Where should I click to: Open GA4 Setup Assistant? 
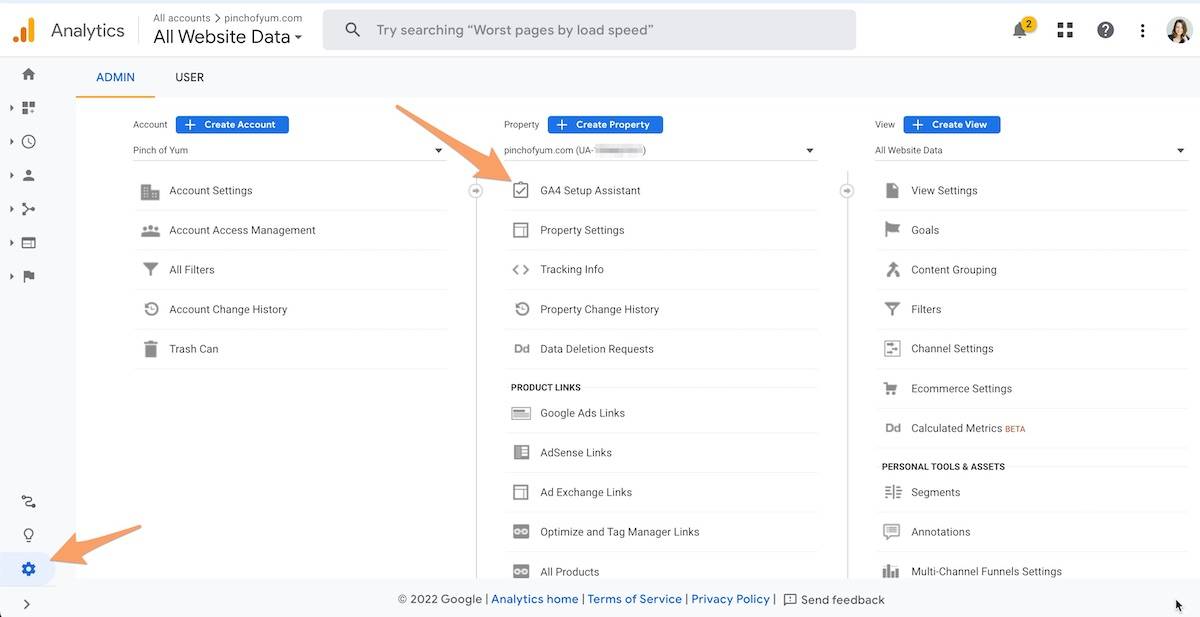click(x=589, y=190)
